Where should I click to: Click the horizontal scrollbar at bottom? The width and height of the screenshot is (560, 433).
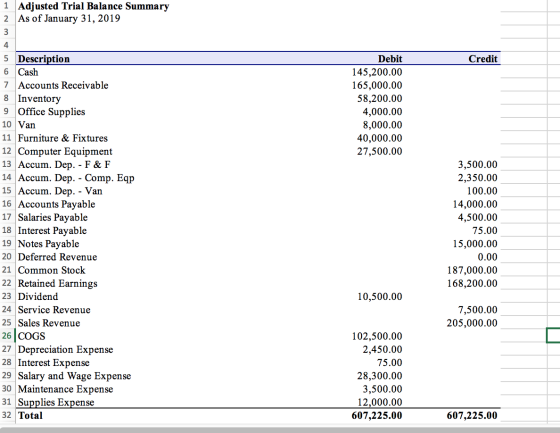click(280, 429)
